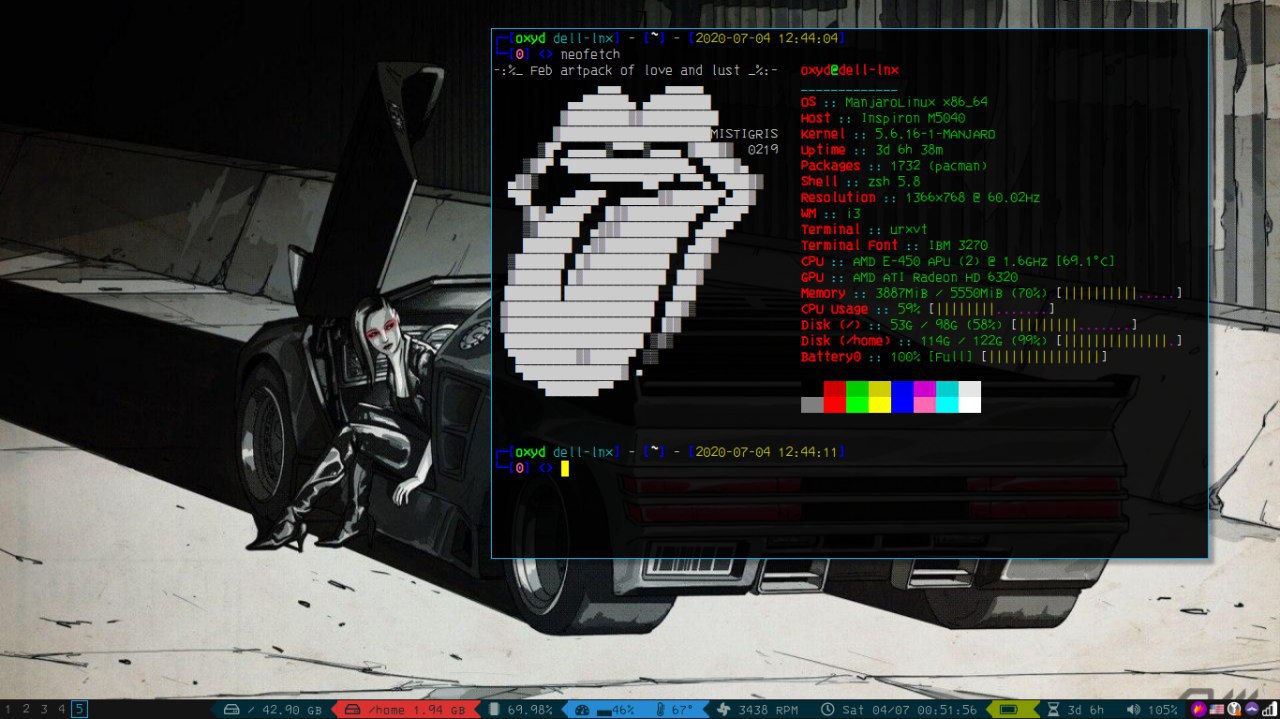Click the '3d 6h' uptime readout in bar
The height and width of the screenshot is (719, 1280).
point(1086,709)
